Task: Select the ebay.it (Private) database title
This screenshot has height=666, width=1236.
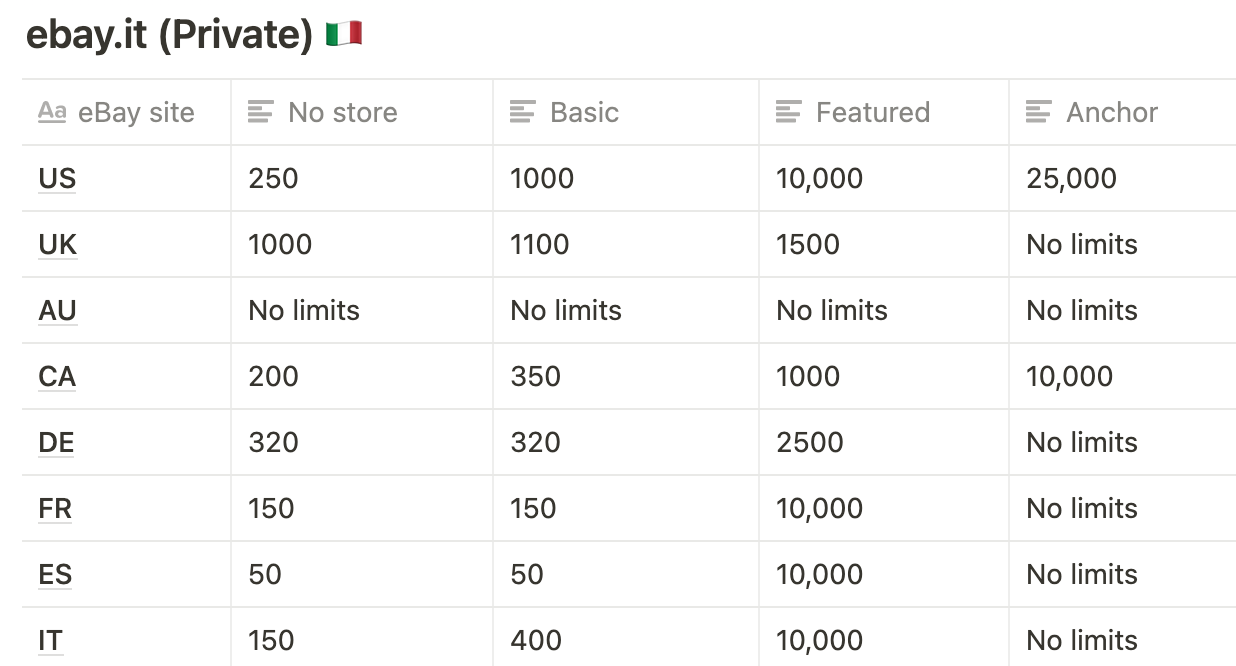Action: [169, 35]
